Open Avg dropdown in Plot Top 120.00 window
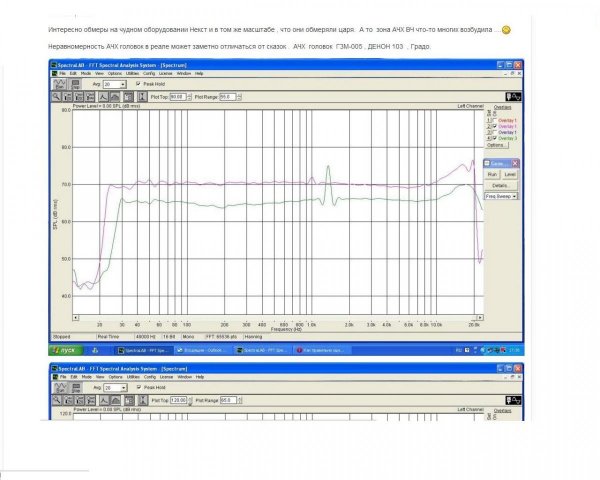The height and width of the screenshot is (480, 600). tap(124, 388)
